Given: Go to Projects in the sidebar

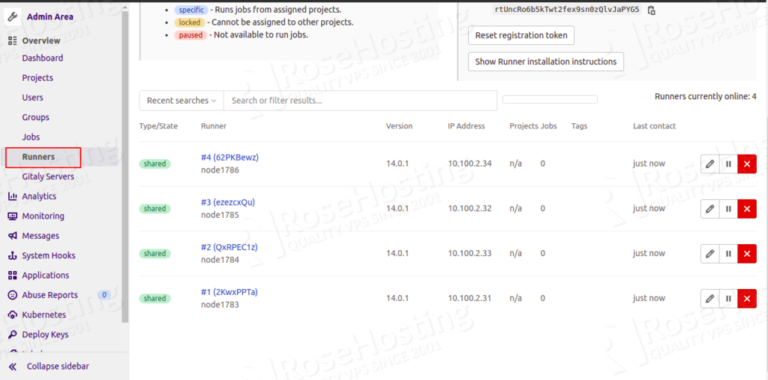Looking at the screenshot, I should 38,78.
